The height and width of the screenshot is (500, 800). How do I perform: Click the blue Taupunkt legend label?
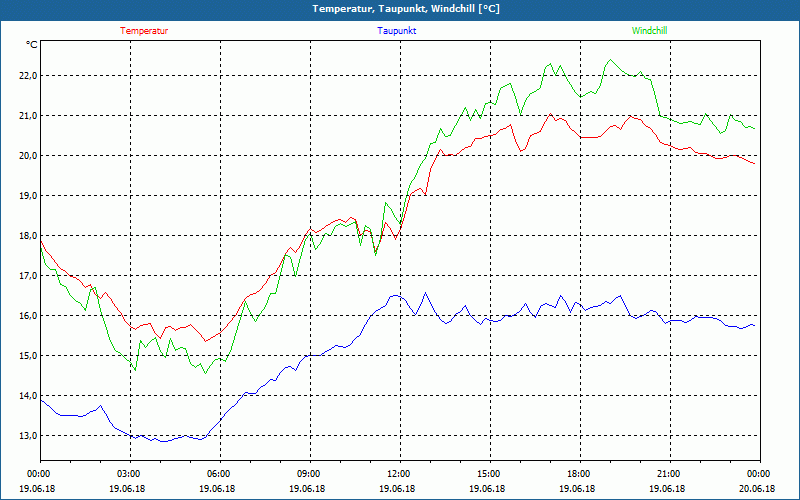pyautogui.click(x=396, y=31)
